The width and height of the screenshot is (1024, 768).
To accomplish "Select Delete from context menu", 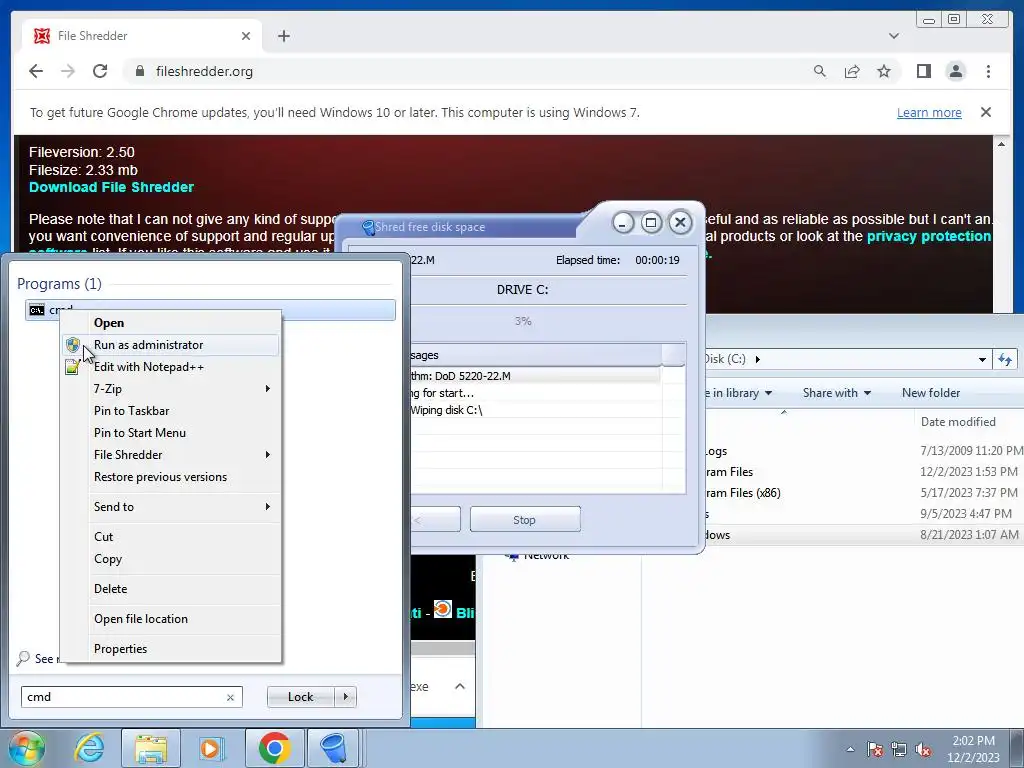I will 170,589.
